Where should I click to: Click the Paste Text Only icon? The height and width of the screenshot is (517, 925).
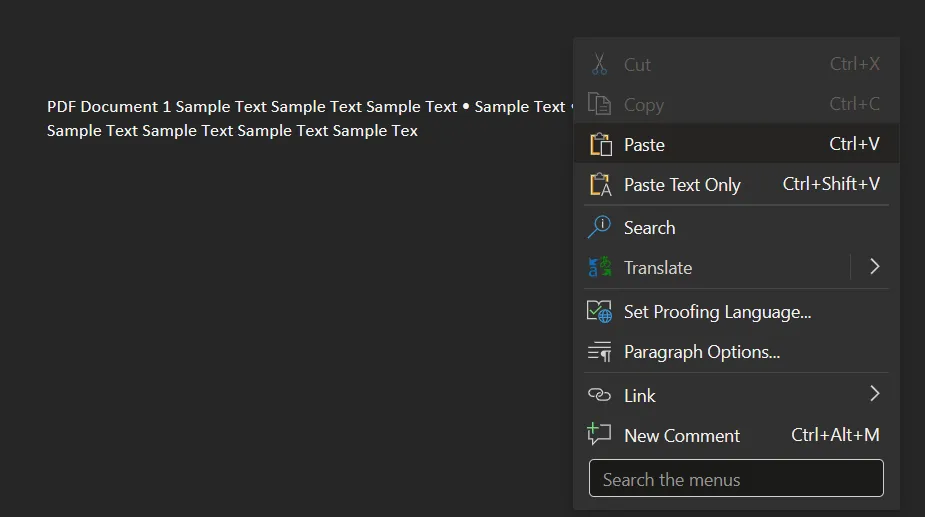click(600, 184)
